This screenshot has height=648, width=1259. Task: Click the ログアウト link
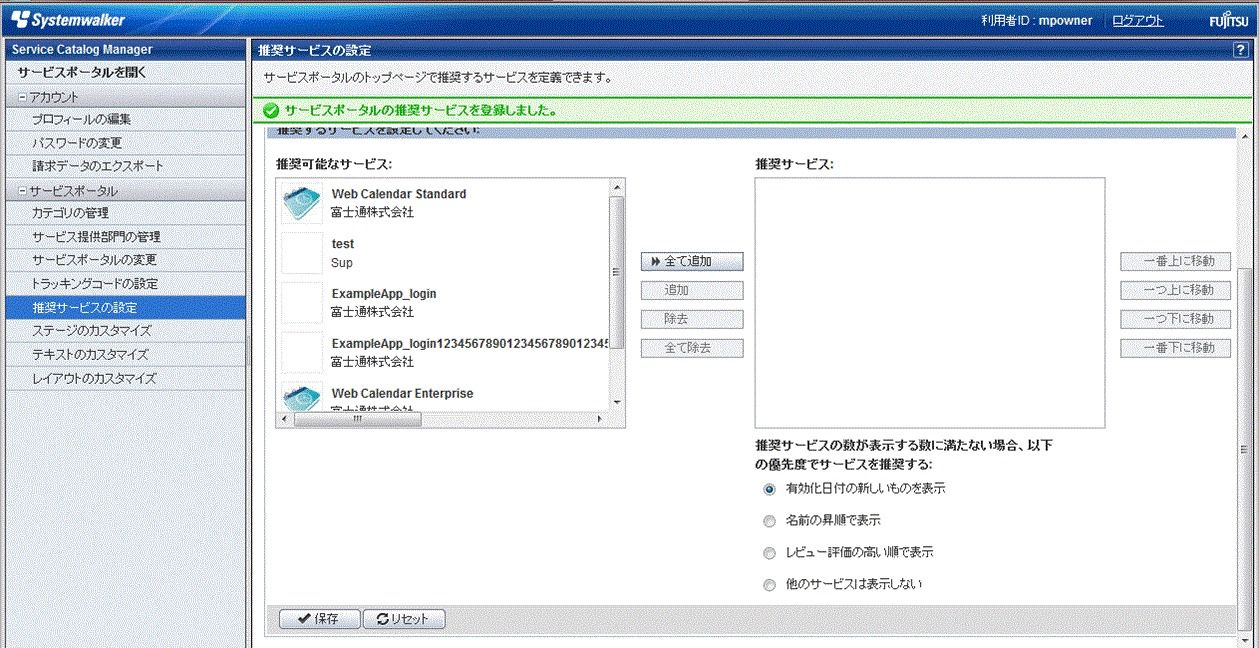click(1138, 21)
